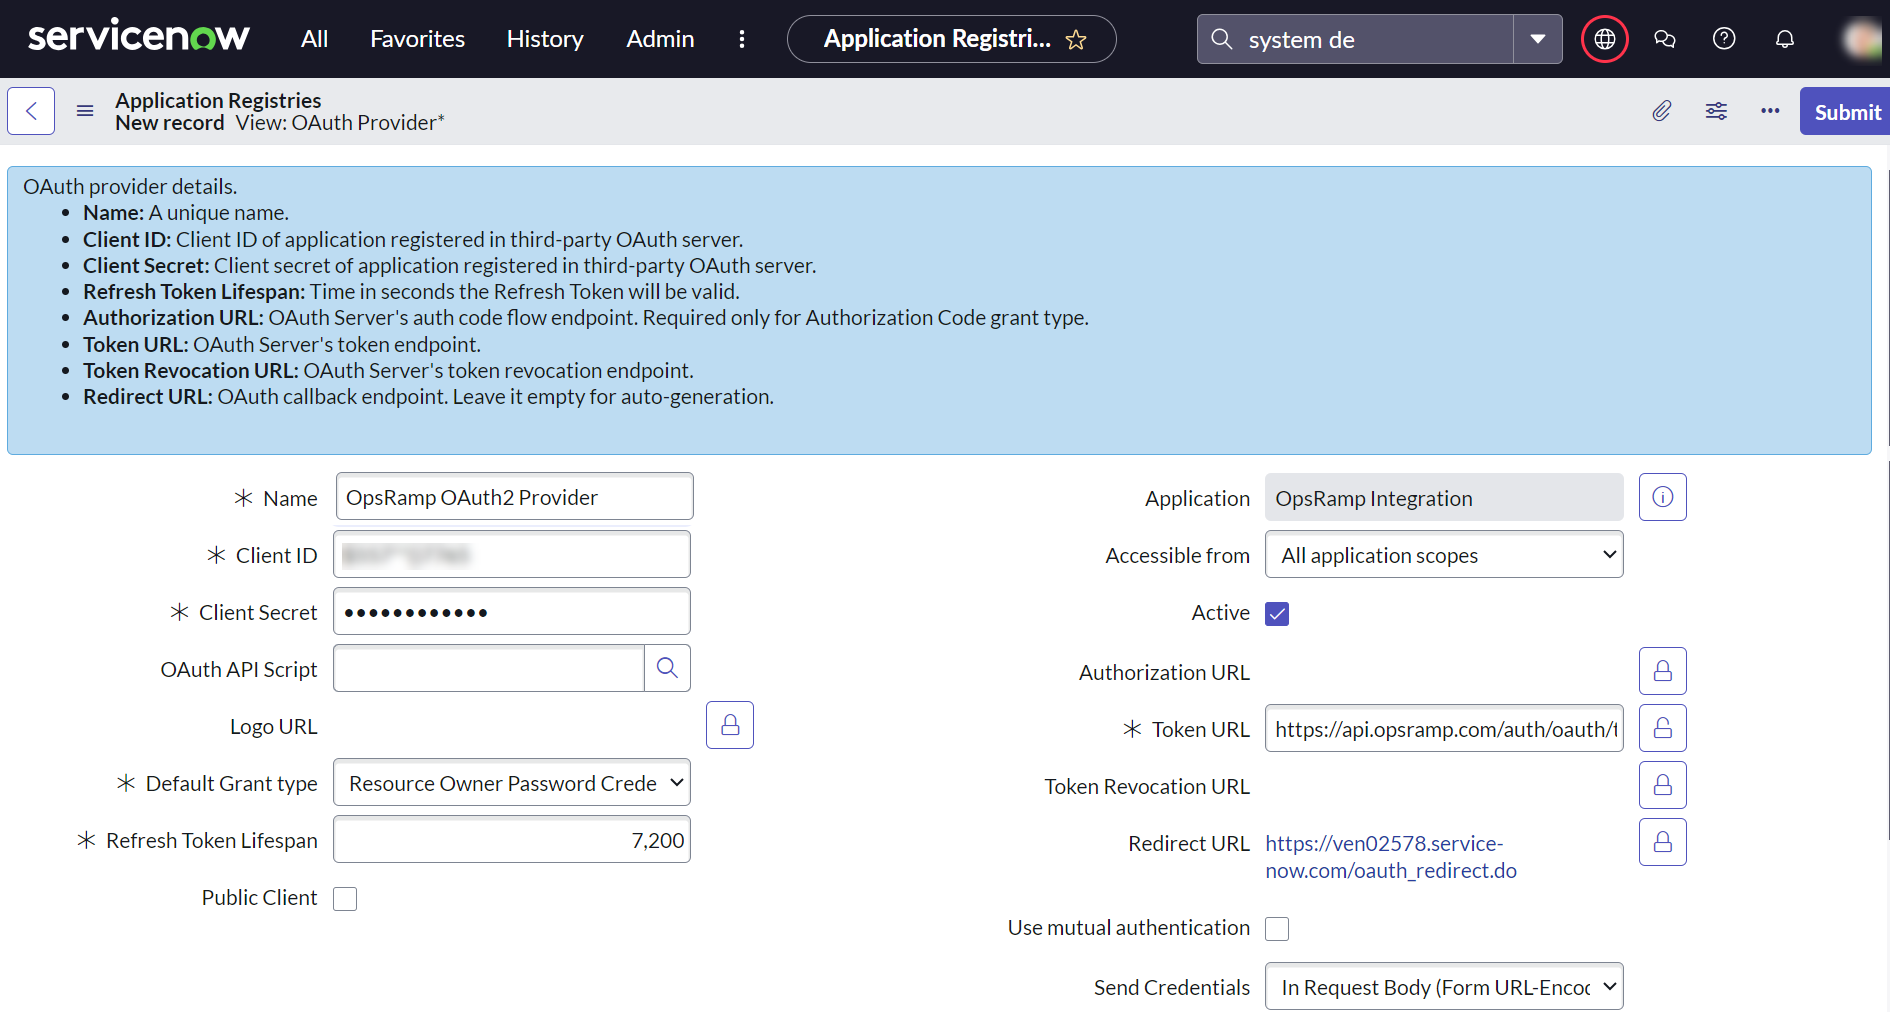Open the more menus kebab icon
Image resolution: width=1890 pixels, height=1012 pixels.
click(741, 39)
